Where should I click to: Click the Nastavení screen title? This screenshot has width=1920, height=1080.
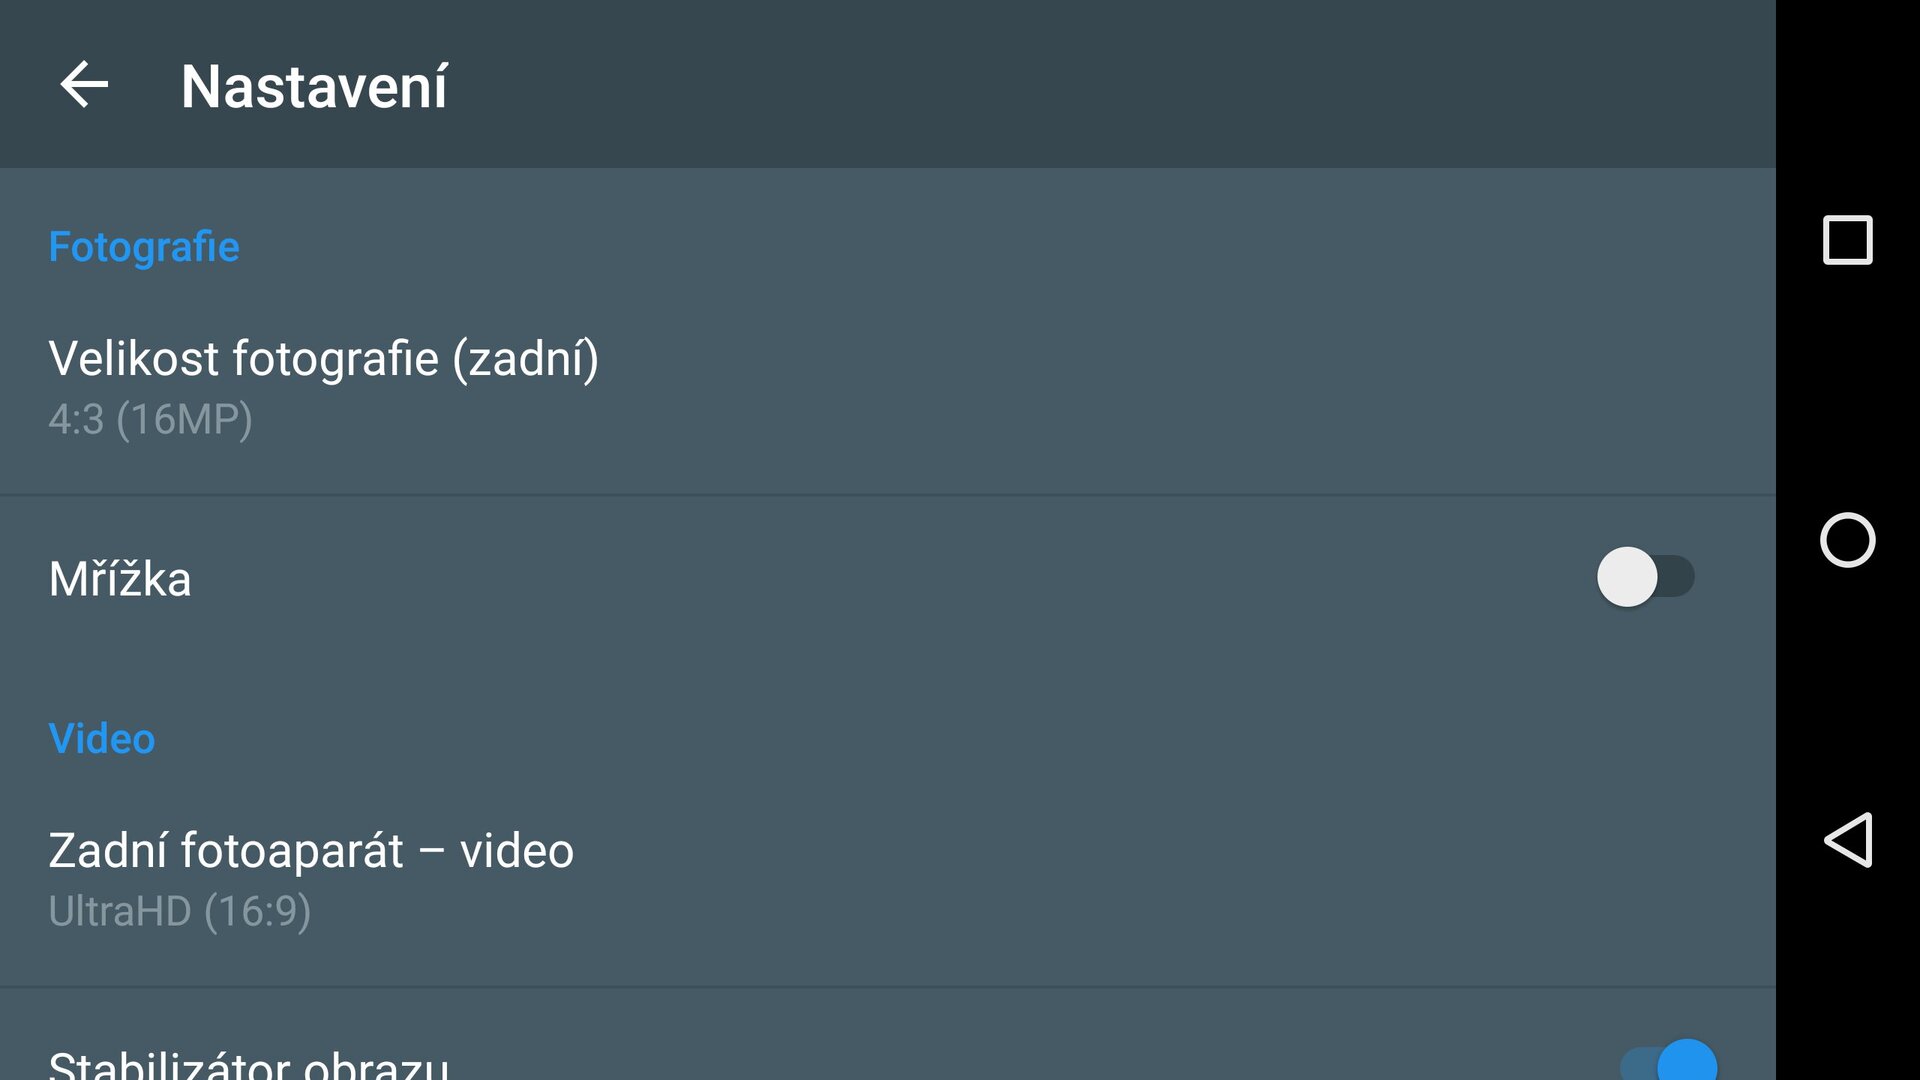click(314, 86)
